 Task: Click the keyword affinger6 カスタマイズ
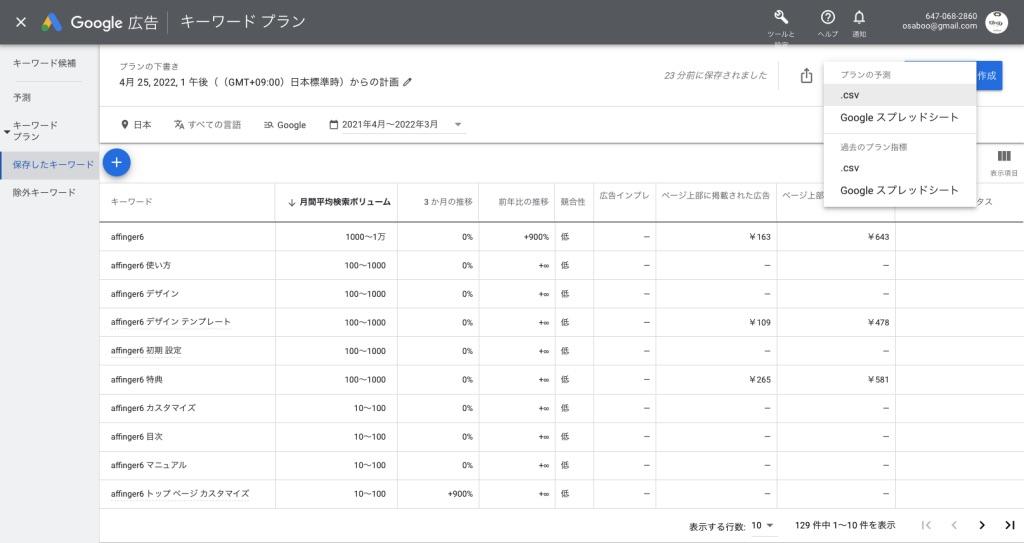[x=153, y=408]
